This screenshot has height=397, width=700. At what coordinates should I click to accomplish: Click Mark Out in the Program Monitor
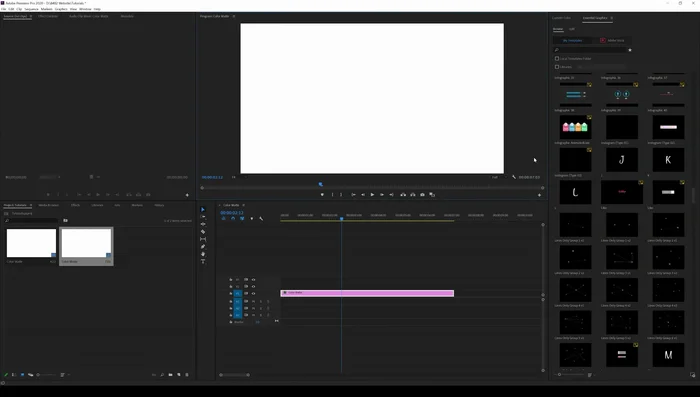[x=341, y=195]
